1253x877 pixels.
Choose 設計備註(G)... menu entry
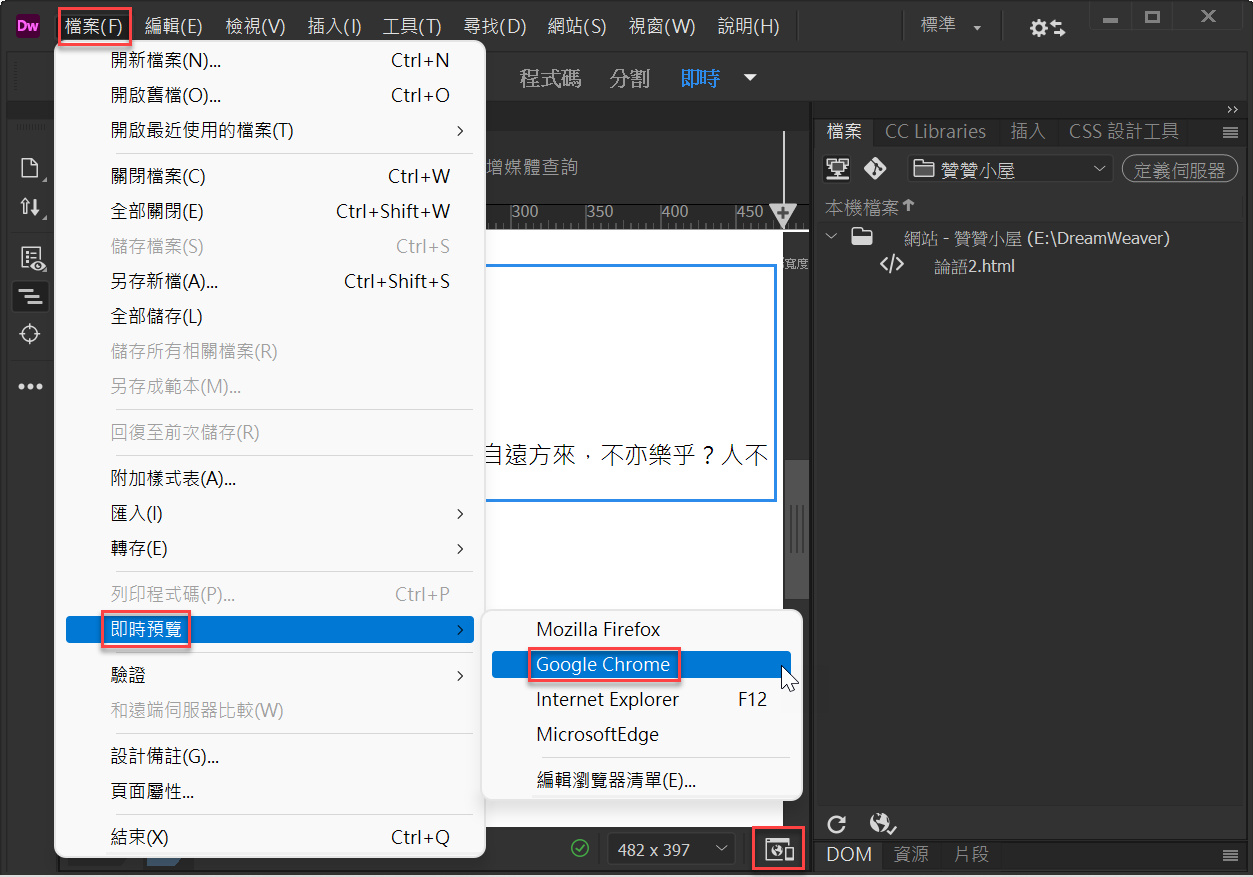270,756
